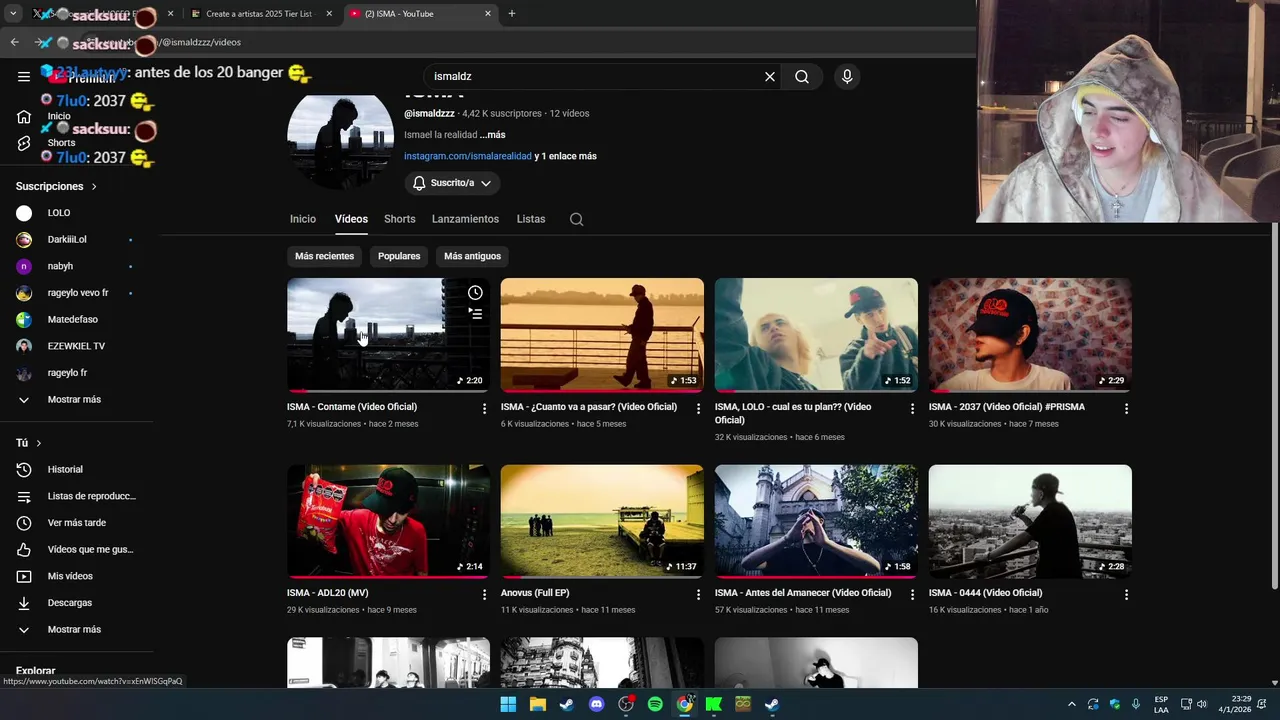Play the ISMA - 2037 video thumbnail

tap(1030, 334)
